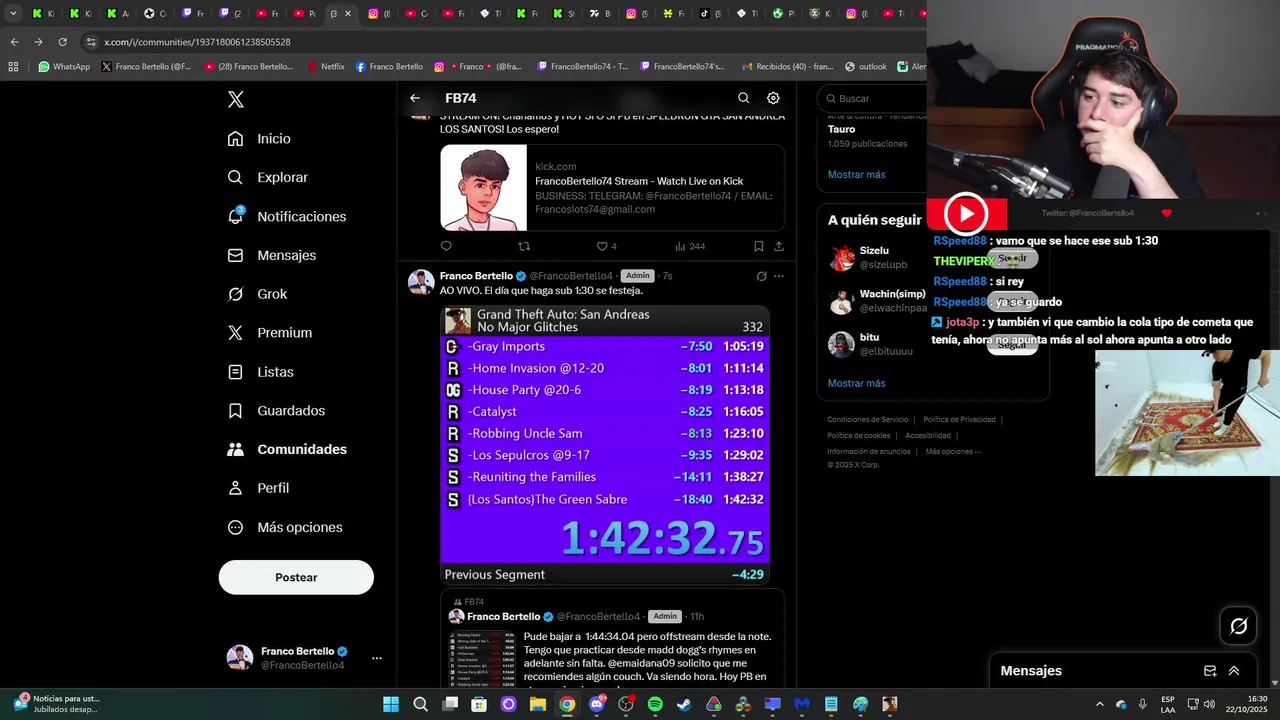This screenshot has width=1280, height=720.
Task: Open Windows Start menu
Action: coord(391,704)
